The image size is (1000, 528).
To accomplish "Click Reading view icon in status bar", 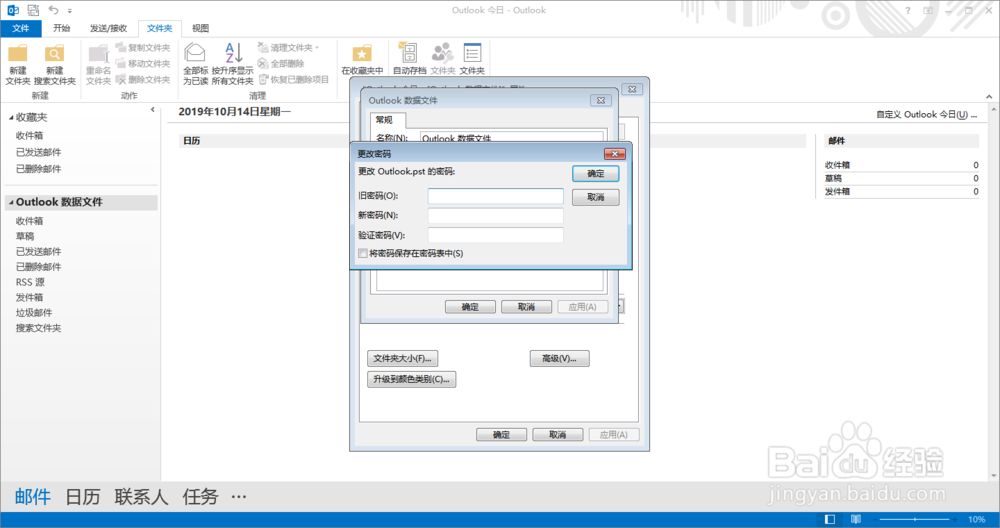I will [856, 519].
